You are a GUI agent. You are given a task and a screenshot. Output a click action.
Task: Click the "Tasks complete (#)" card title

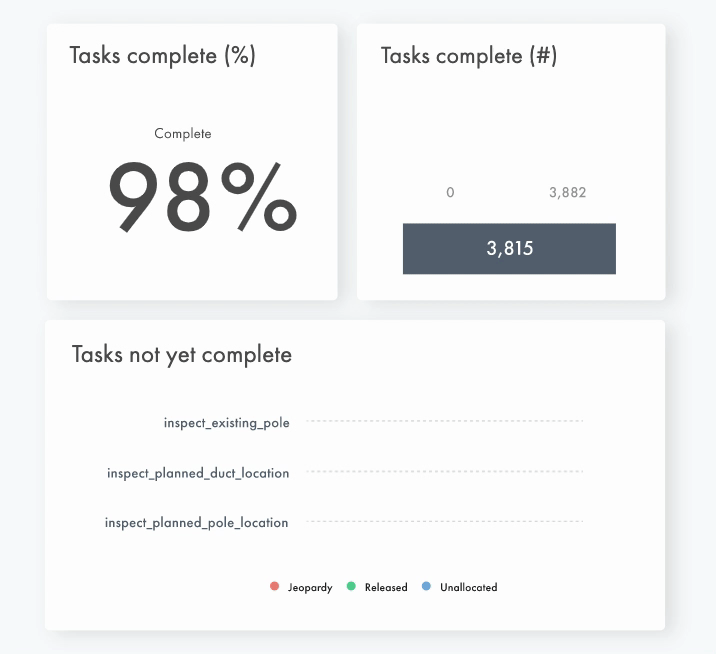tap(469, 56)
